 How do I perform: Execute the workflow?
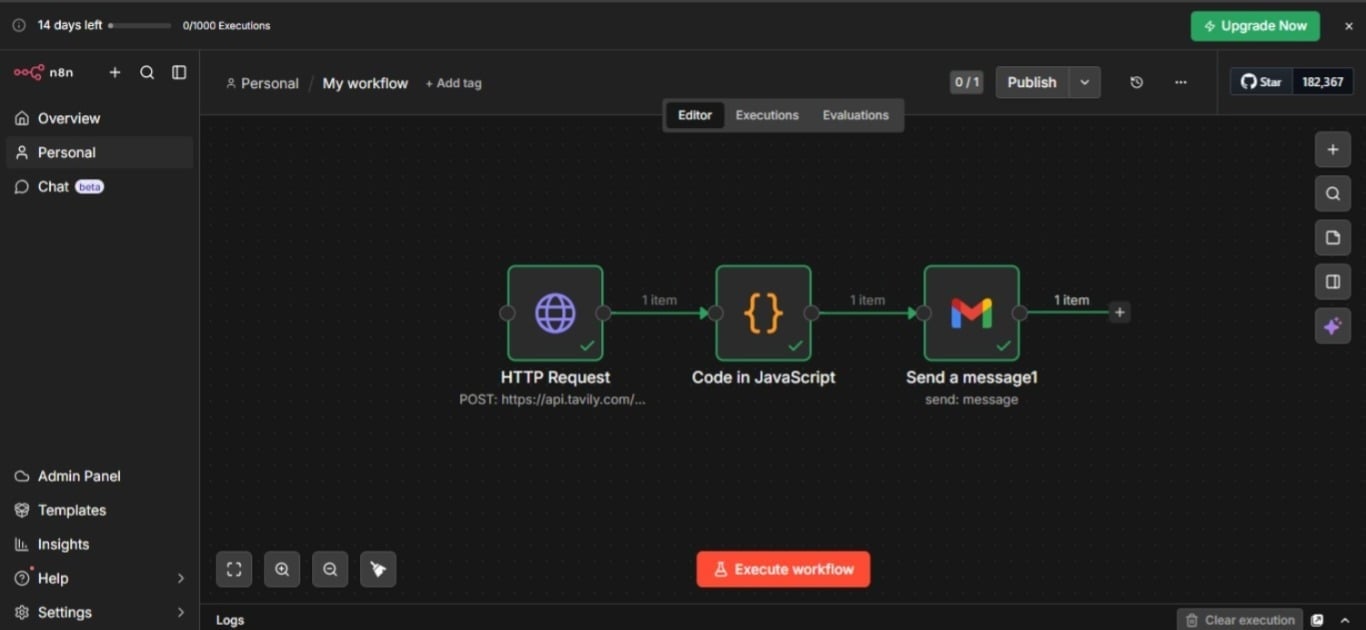(783, 569)
